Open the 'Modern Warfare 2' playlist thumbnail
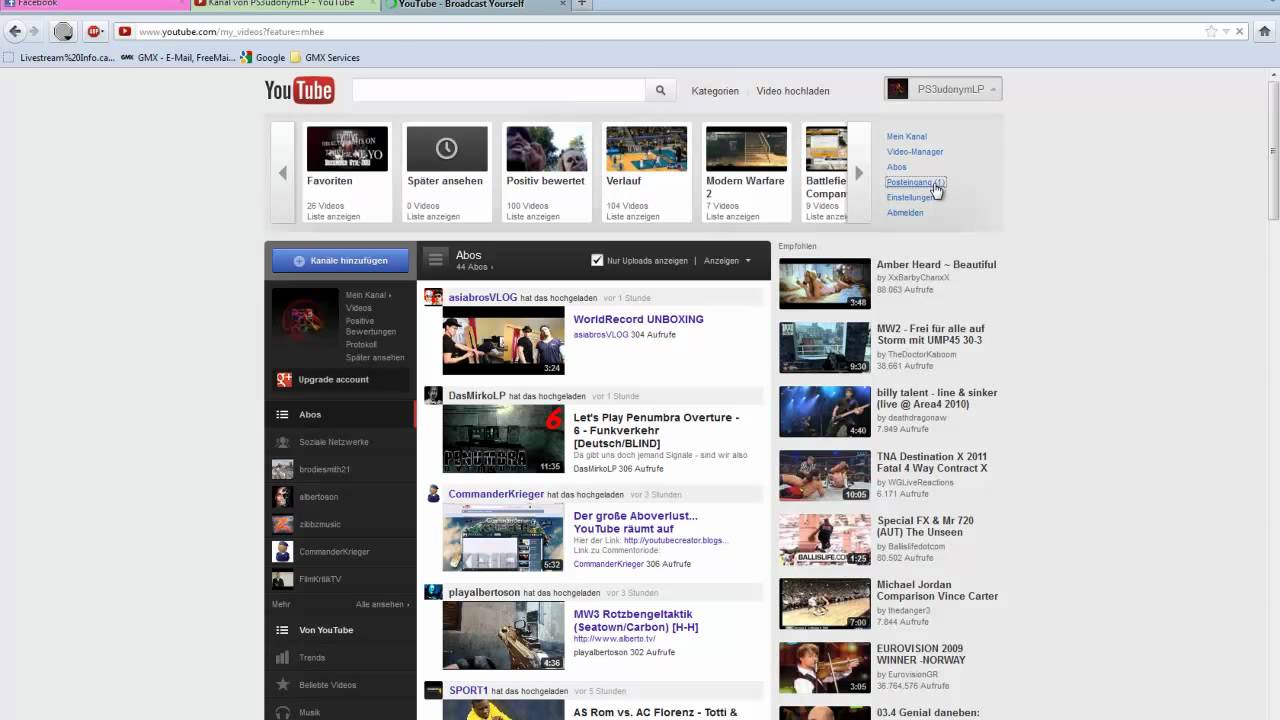The height and width of the screenshot is (720, 1280). click(x=747, y=149)
